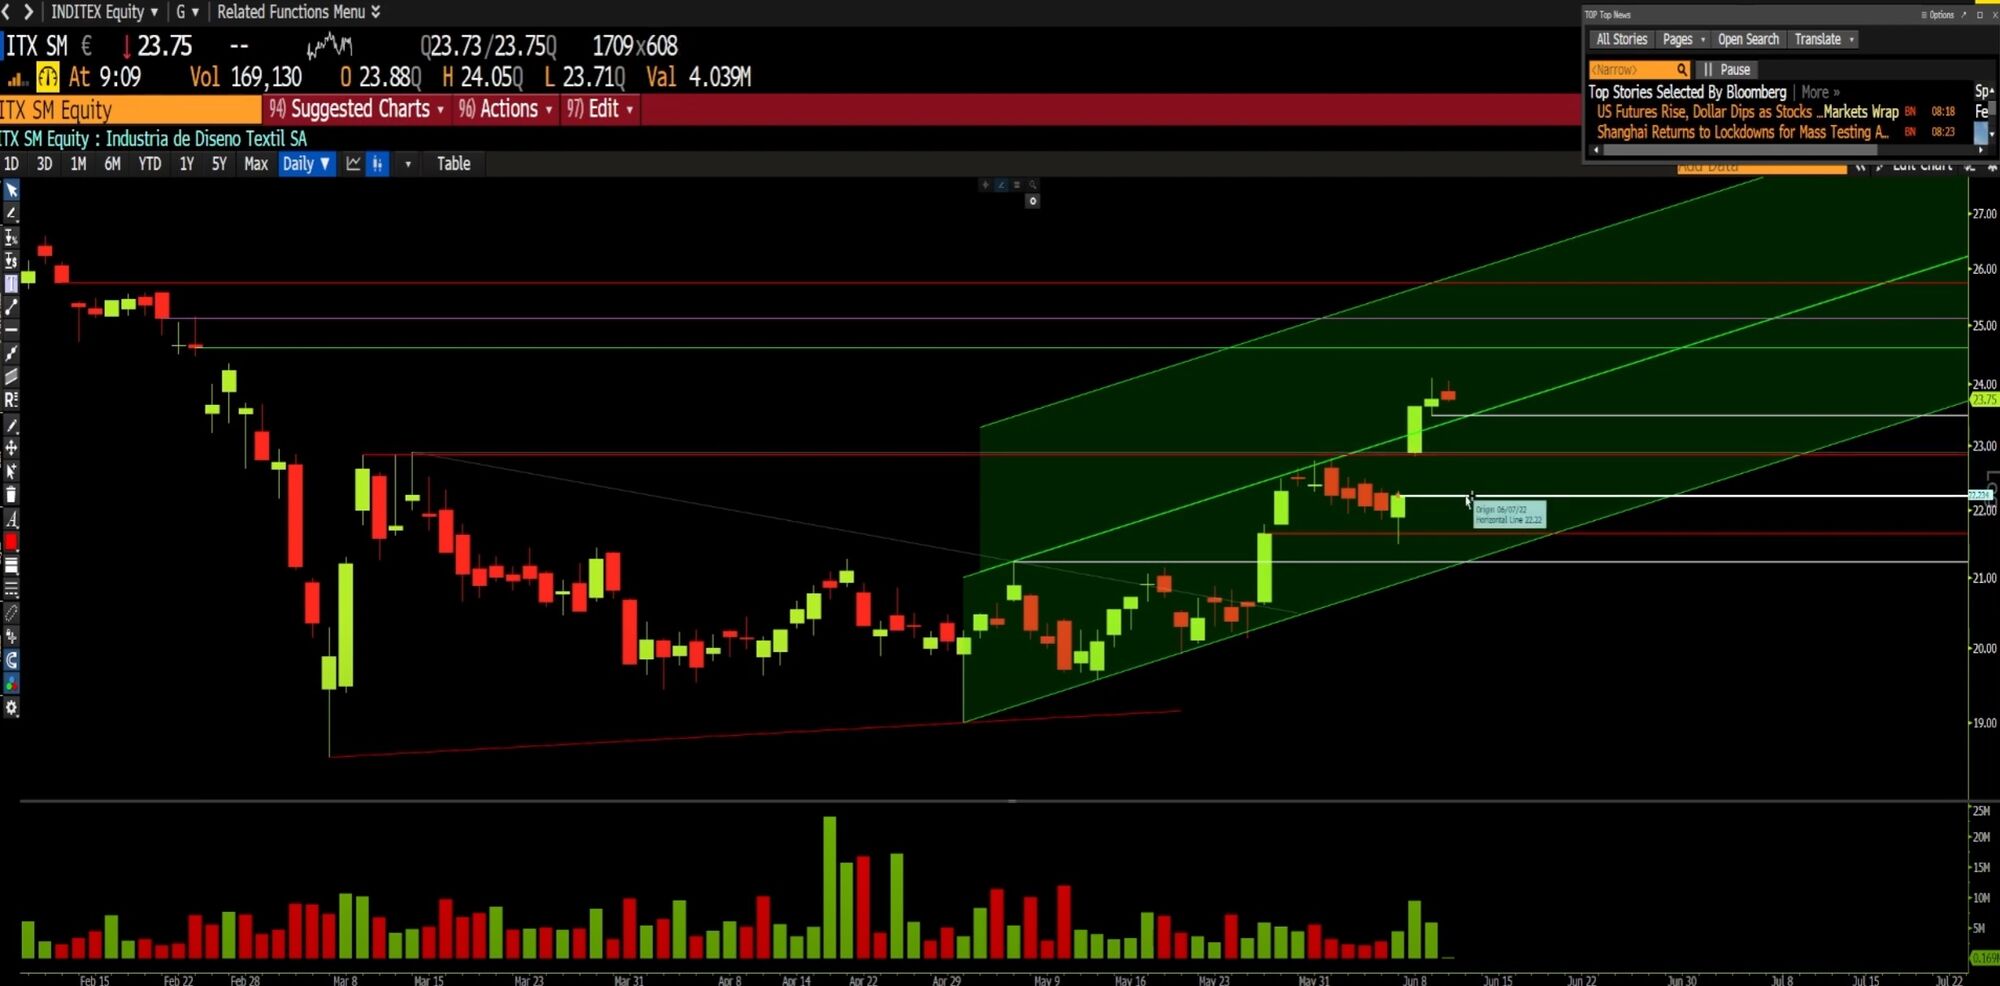This screenshot has height=986, width=2000.
Task: Click Open Search in Top News
Action: click(1748, 39)
